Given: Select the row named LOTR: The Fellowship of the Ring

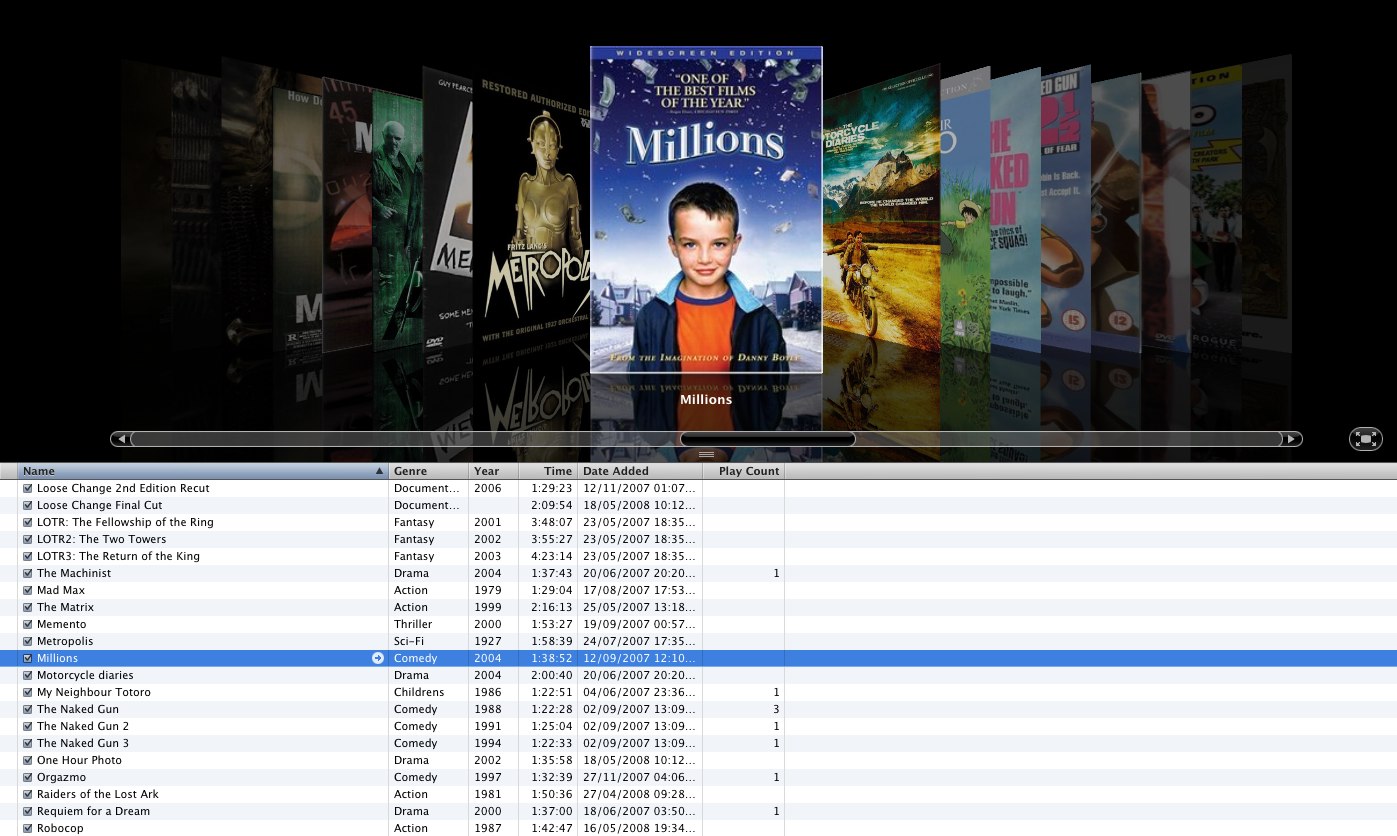Looking at the screenshot, I should point(698,522).
